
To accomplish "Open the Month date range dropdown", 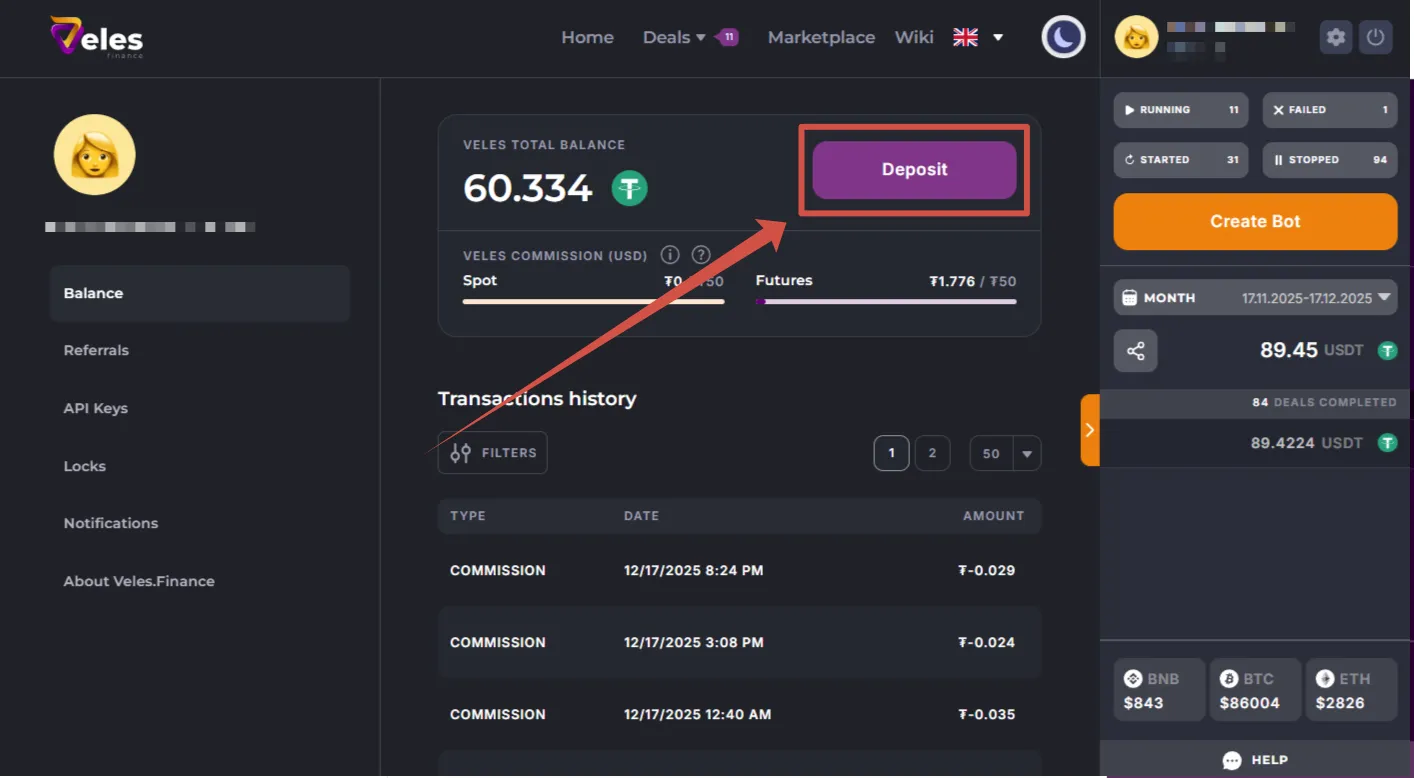I will 1255,298.
